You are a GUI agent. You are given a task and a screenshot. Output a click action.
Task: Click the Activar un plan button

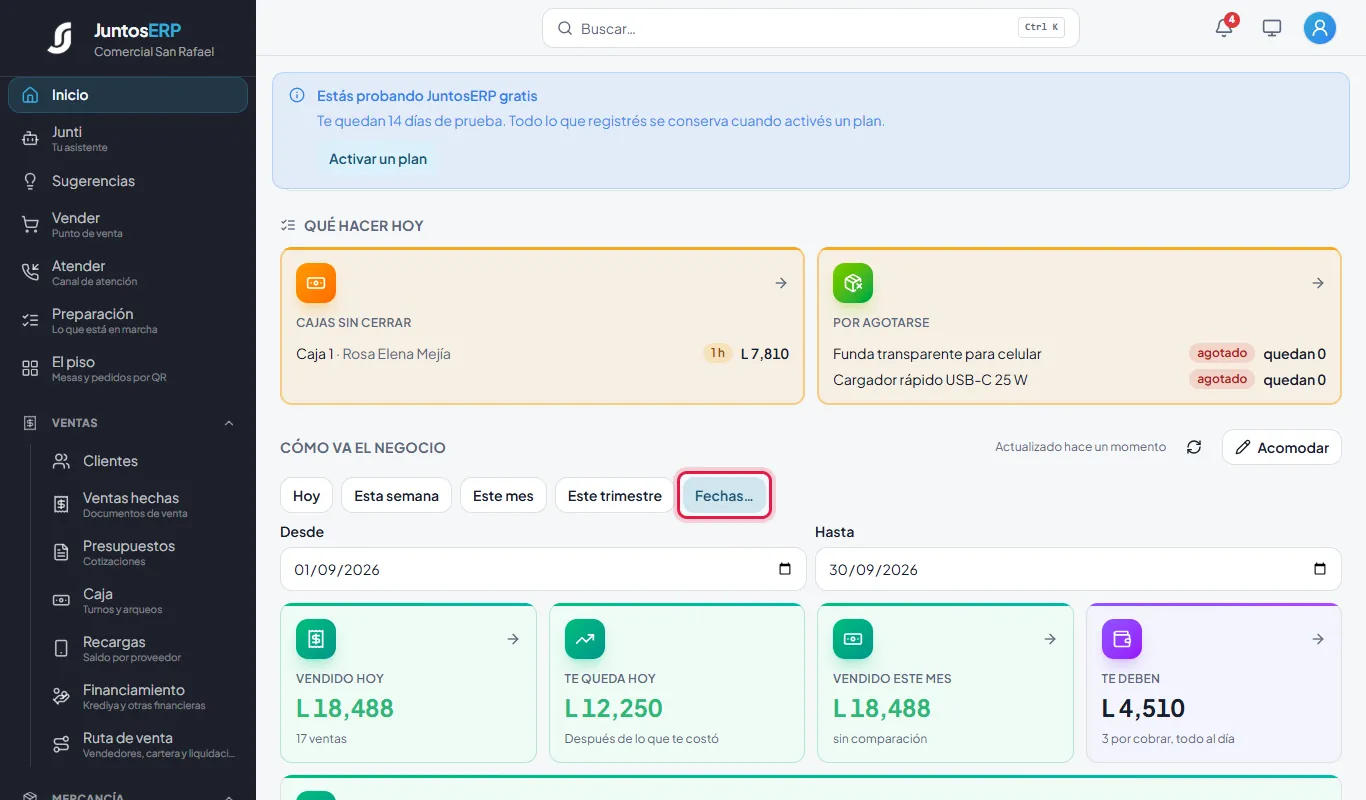tap(378, 159)
